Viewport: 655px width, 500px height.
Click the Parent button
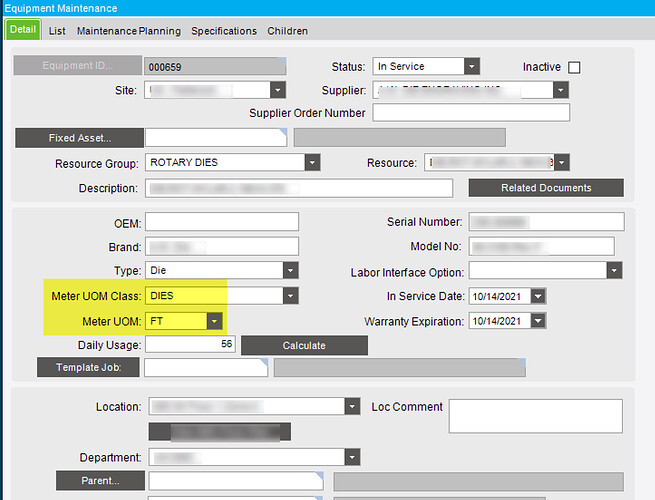point(100,480)
